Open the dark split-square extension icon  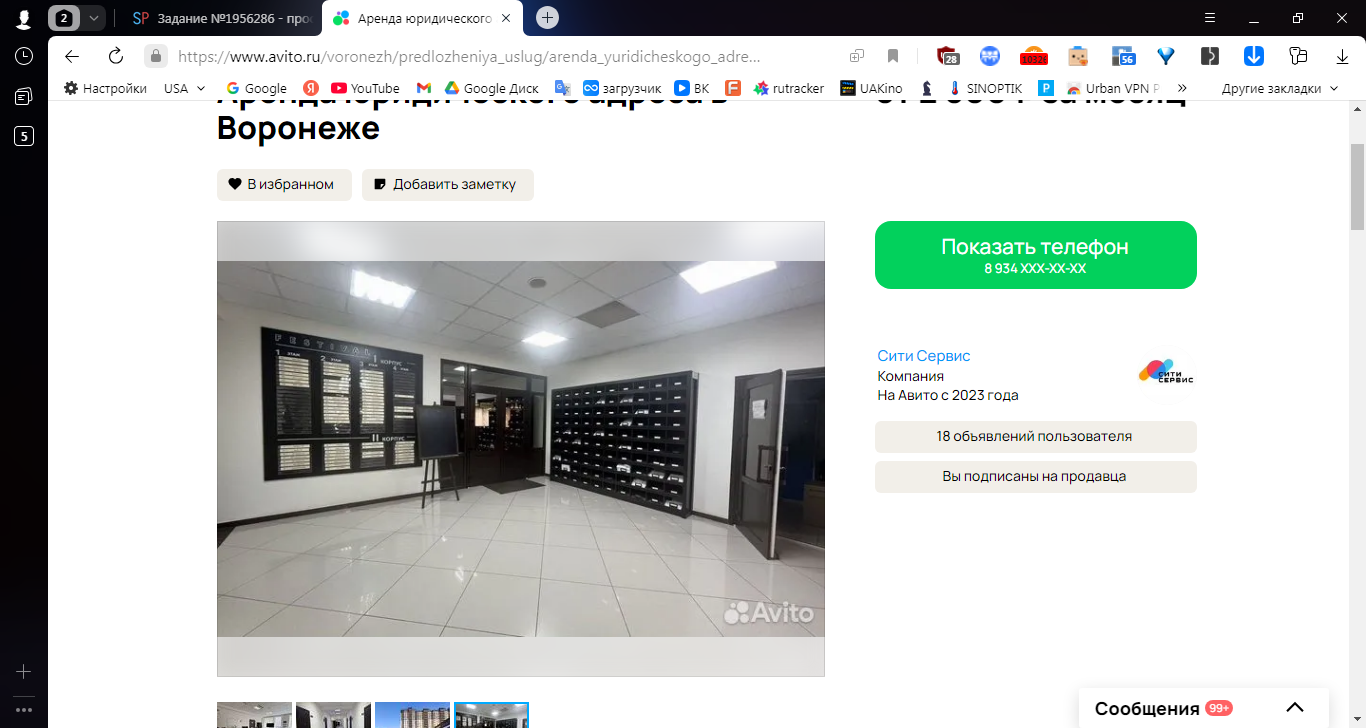click(1210, 56)
